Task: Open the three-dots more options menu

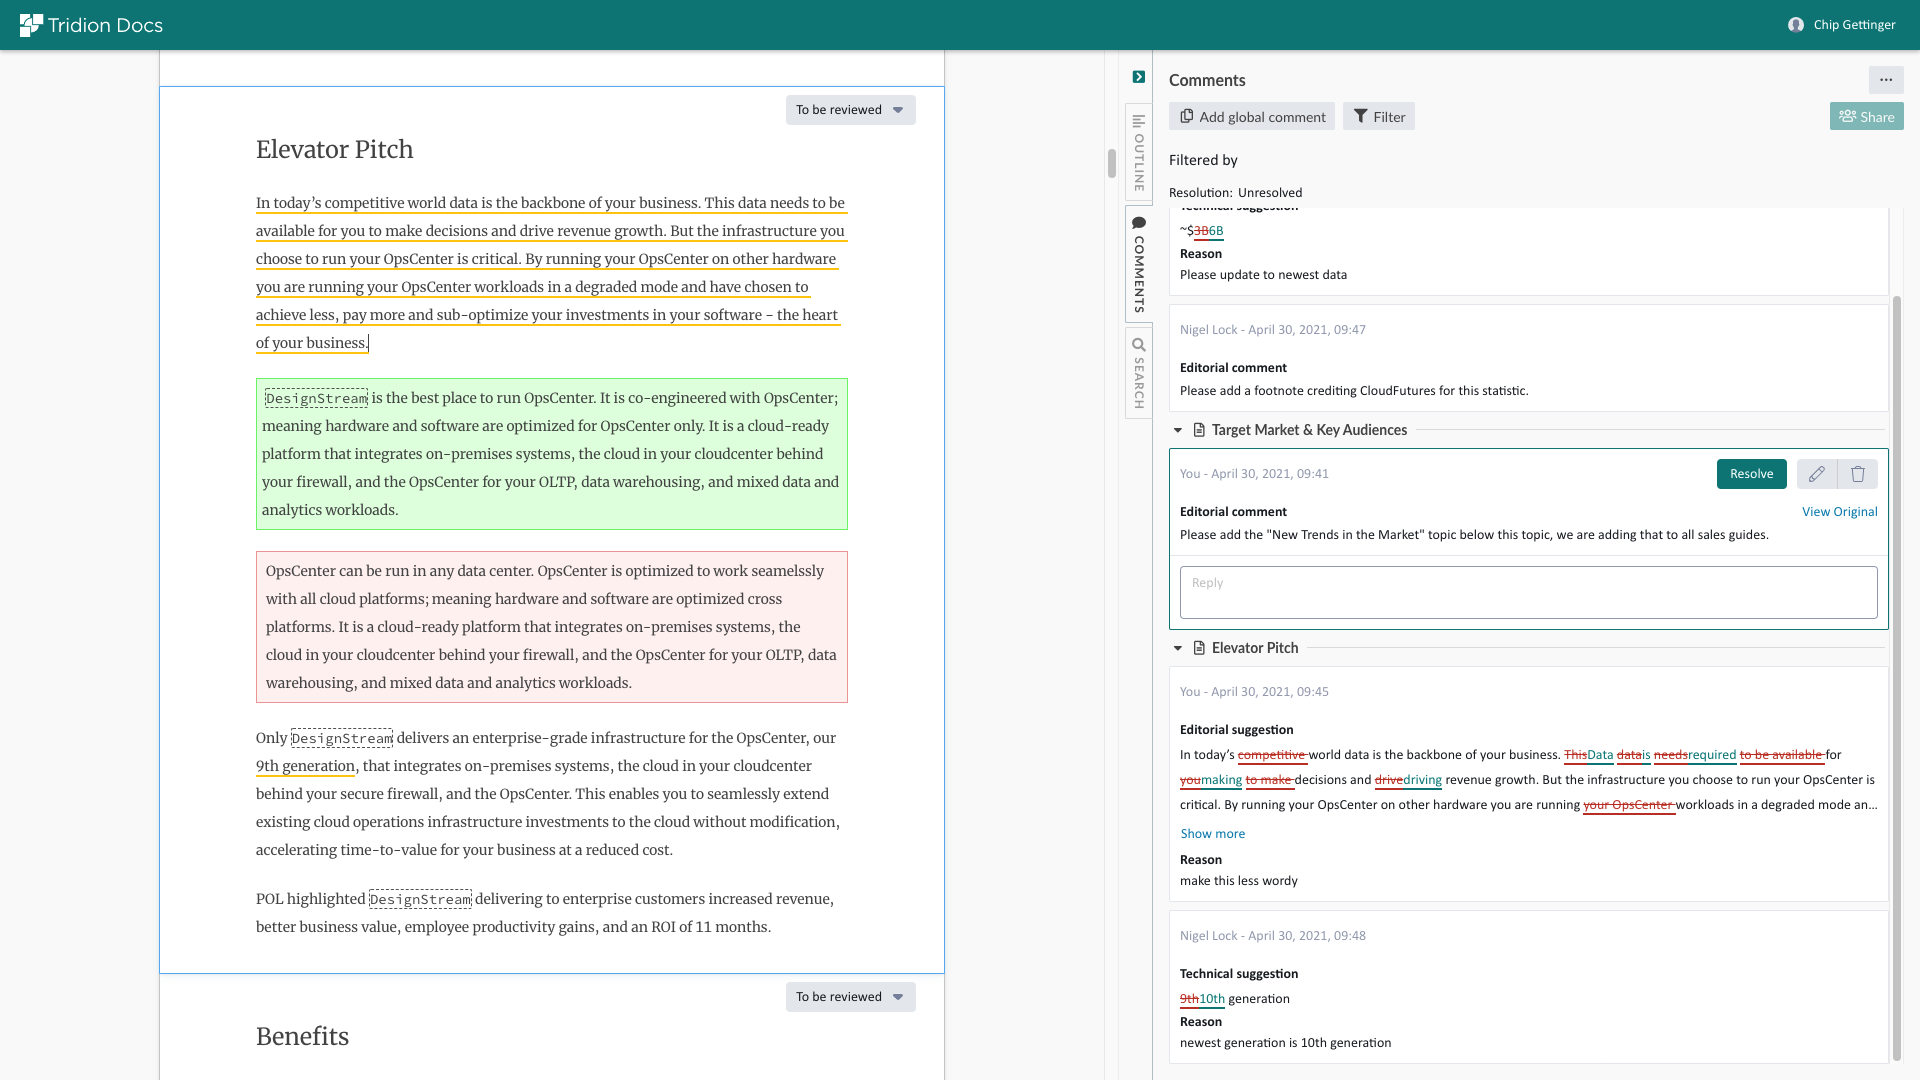Action: (1885, 80)
